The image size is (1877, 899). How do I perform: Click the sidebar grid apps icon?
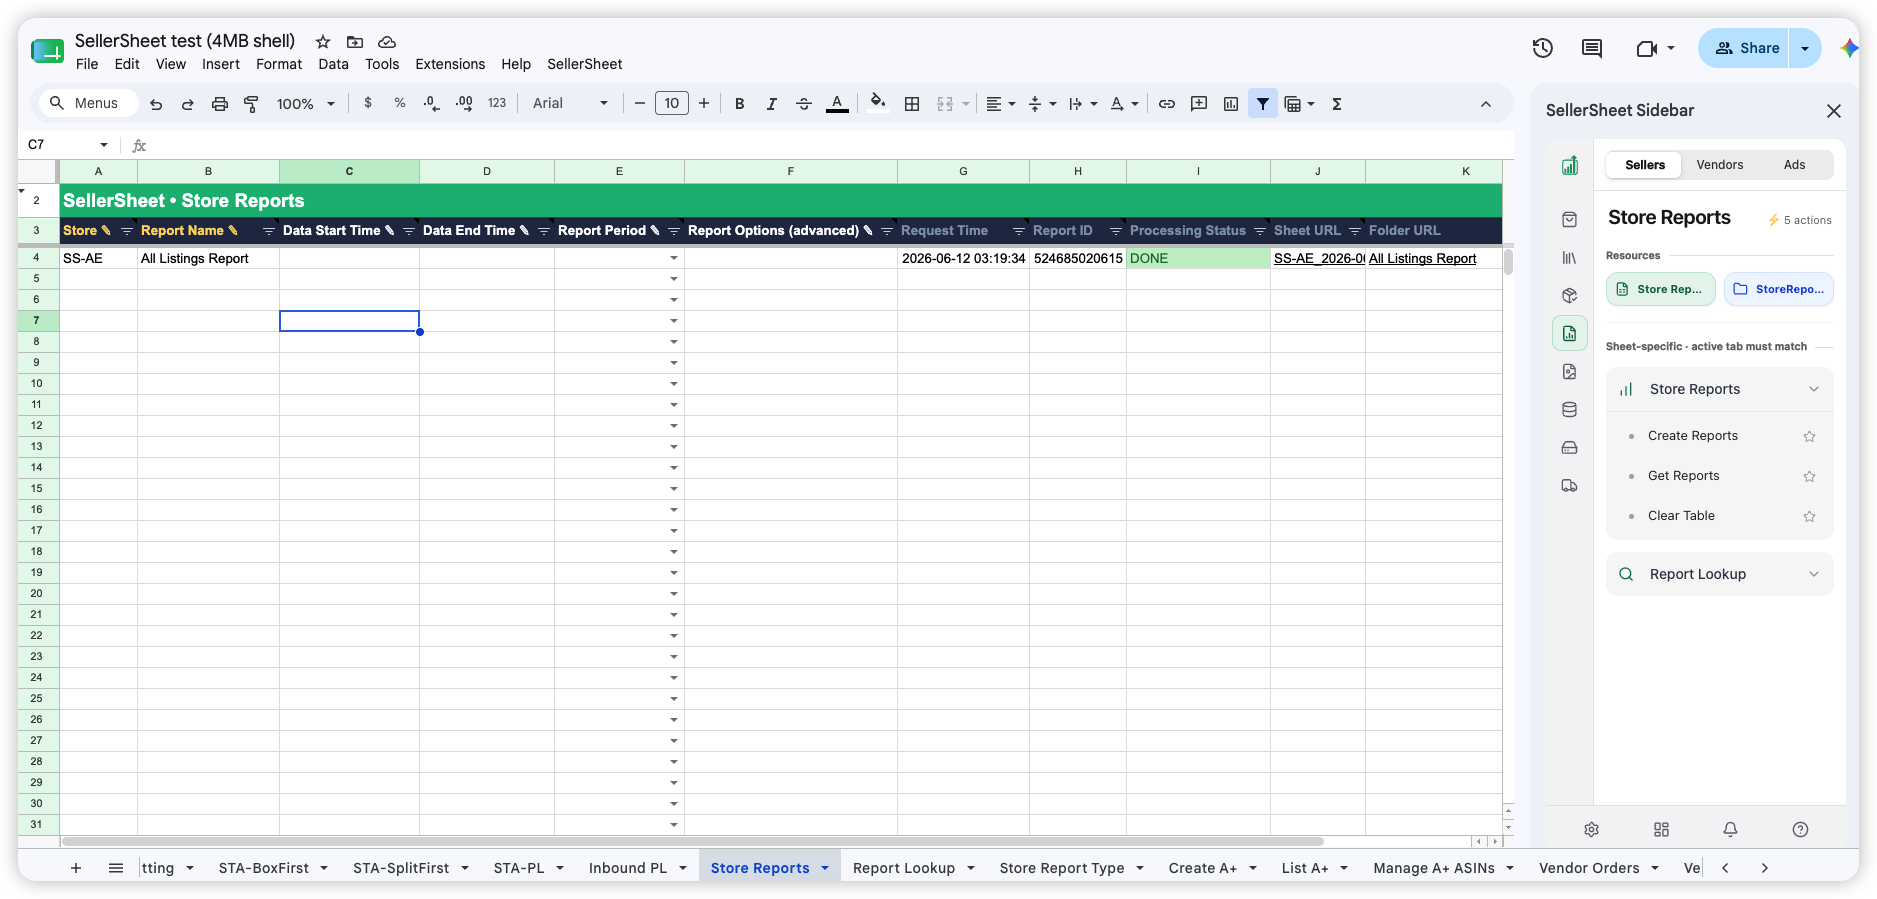pos(1661,829)
